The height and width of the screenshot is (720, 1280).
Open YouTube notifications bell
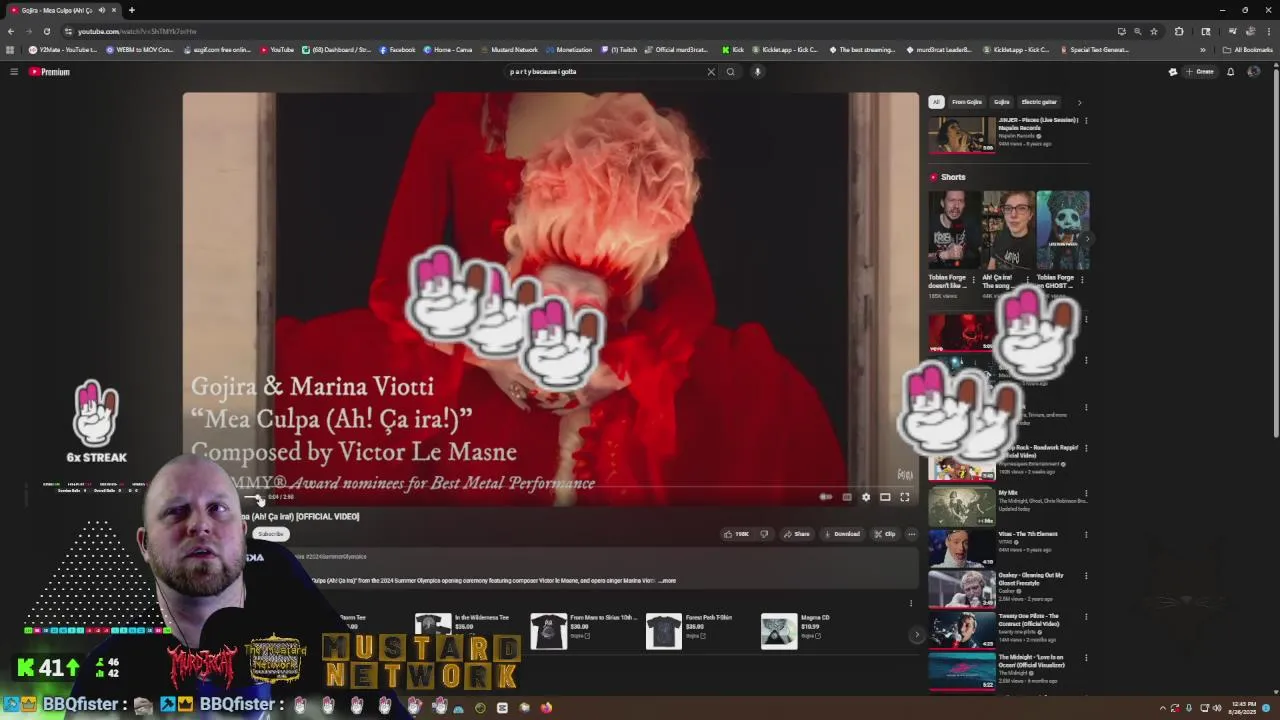coord(1231,72)
